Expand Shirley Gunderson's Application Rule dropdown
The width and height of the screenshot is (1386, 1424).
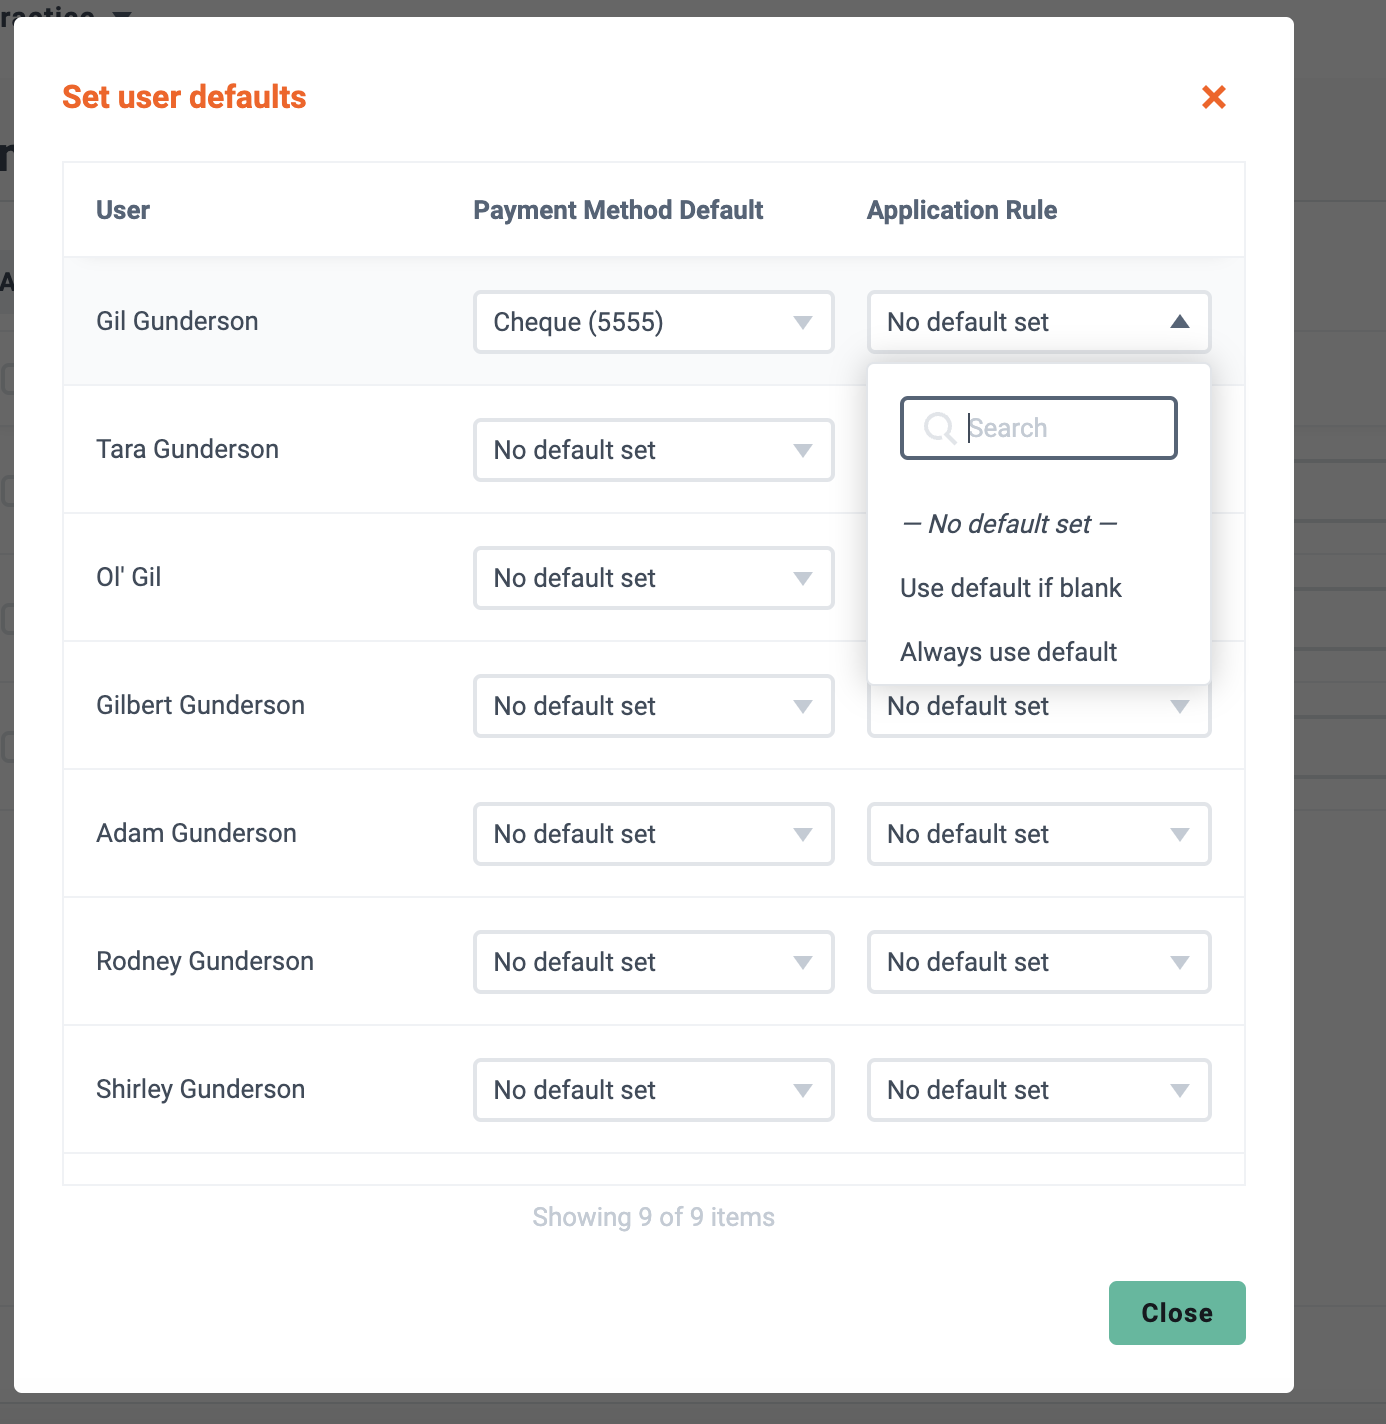click(x=1039, y=1090)
